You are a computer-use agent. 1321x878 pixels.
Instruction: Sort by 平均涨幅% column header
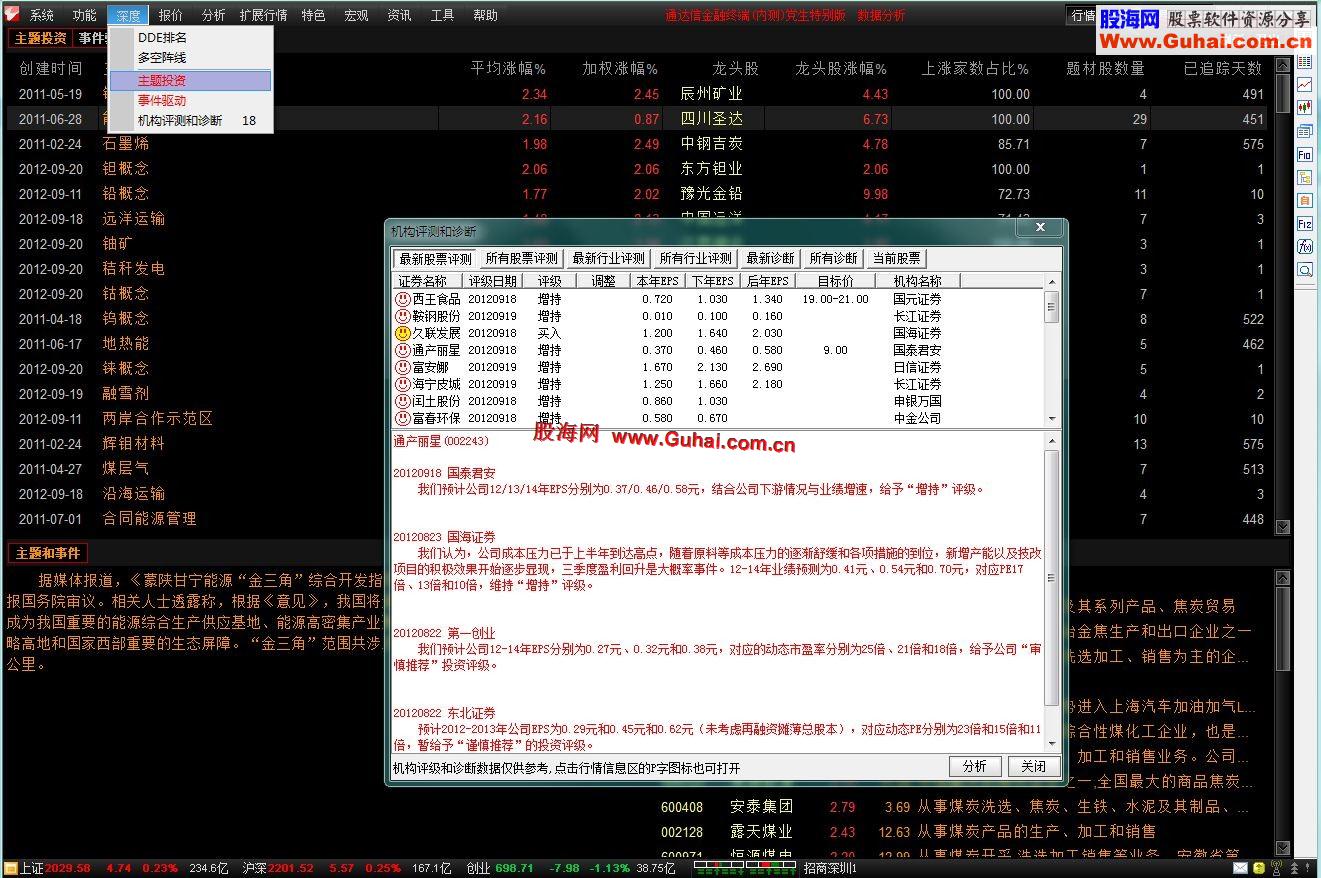pos(508,69)
